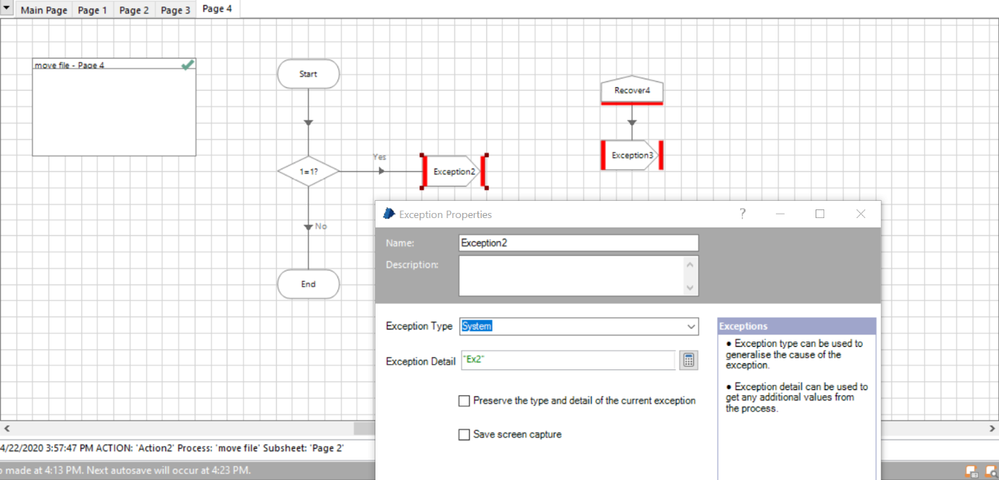Click the ACTION 'Action2' log message
Viewport: 999px width, 480px height.
tap(172, 448)
